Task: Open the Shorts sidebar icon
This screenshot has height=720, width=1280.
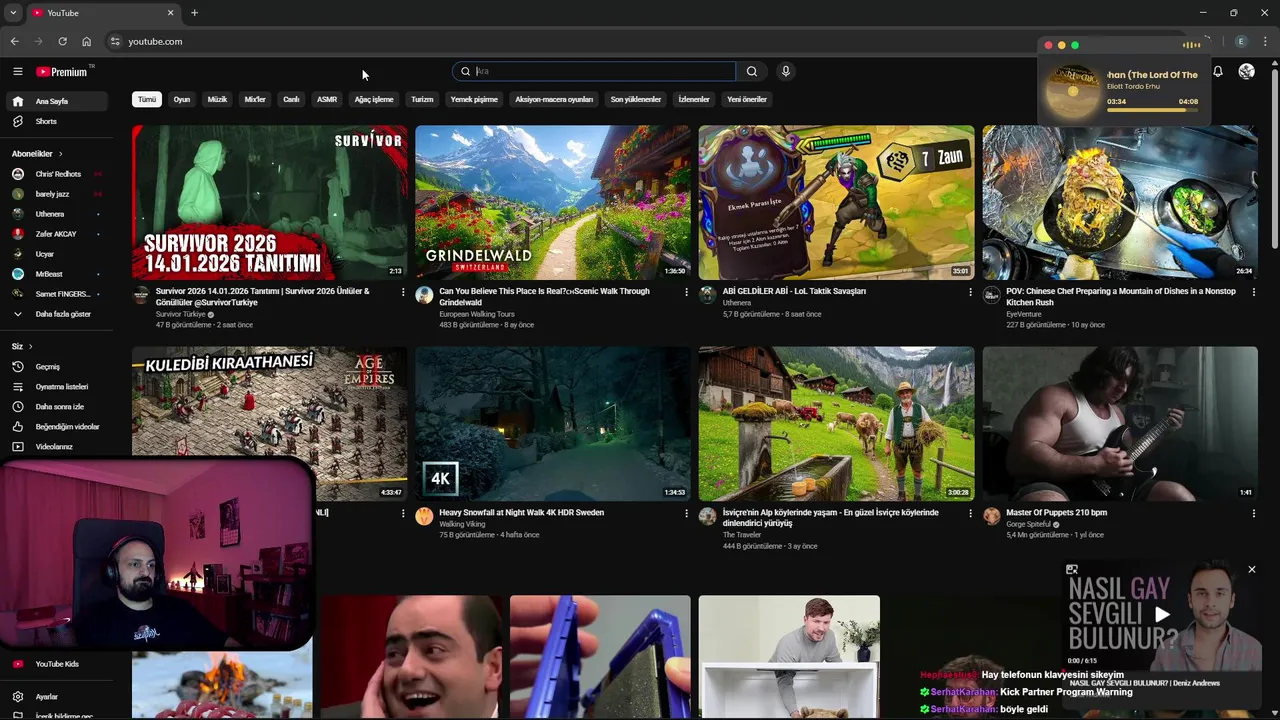Action: click(x=17, y=121)
